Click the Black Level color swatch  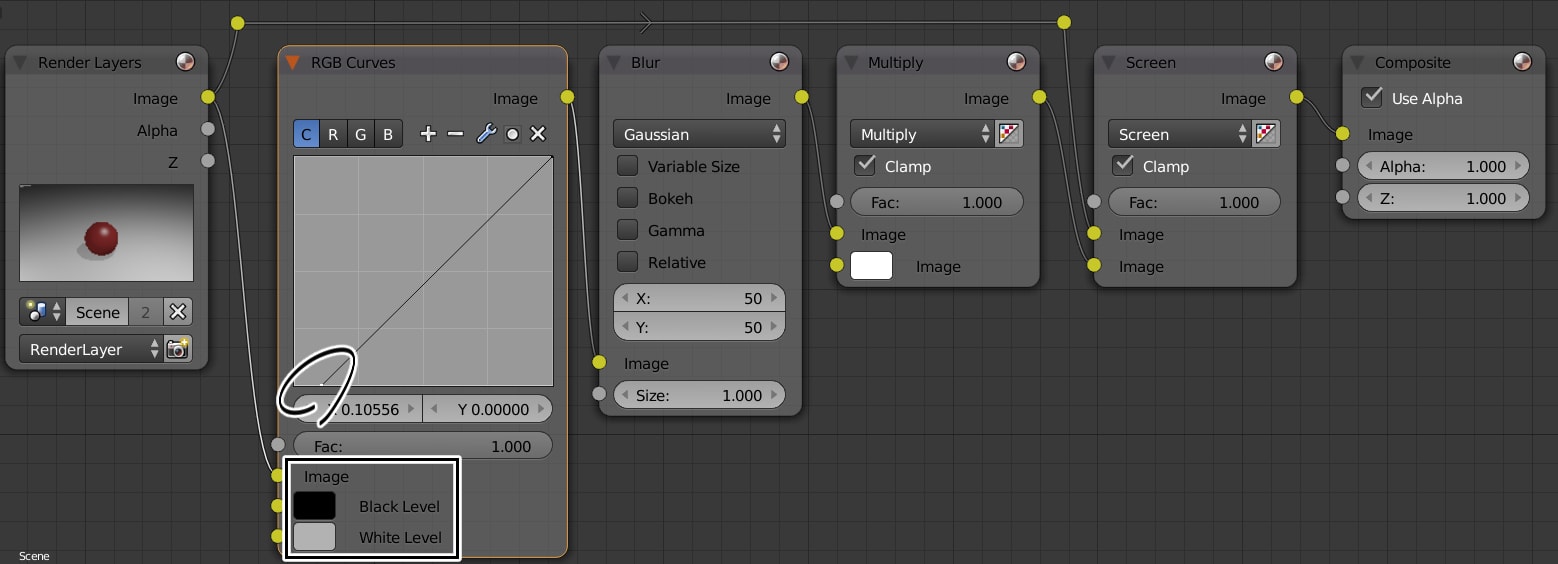coord(314,506)
